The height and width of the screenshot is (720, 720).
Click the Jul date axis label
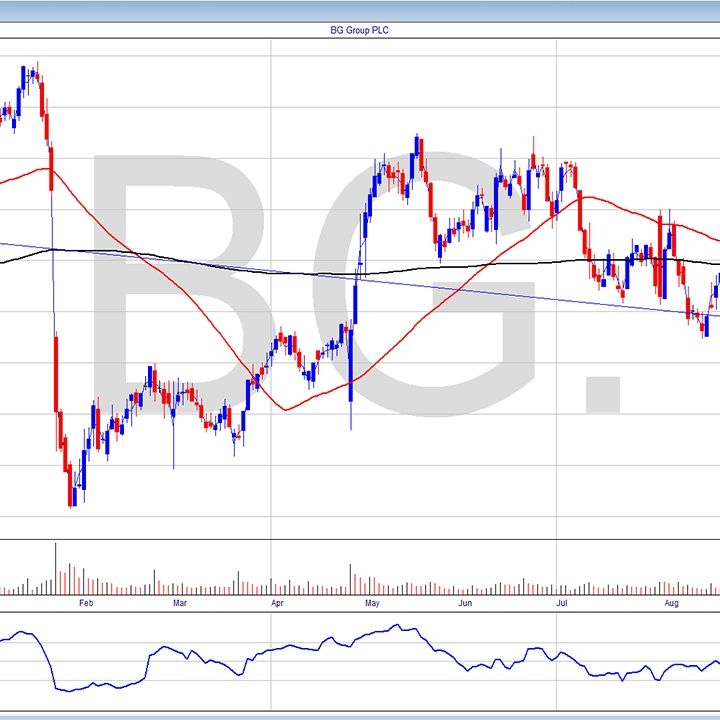click(x=561, y=604)
